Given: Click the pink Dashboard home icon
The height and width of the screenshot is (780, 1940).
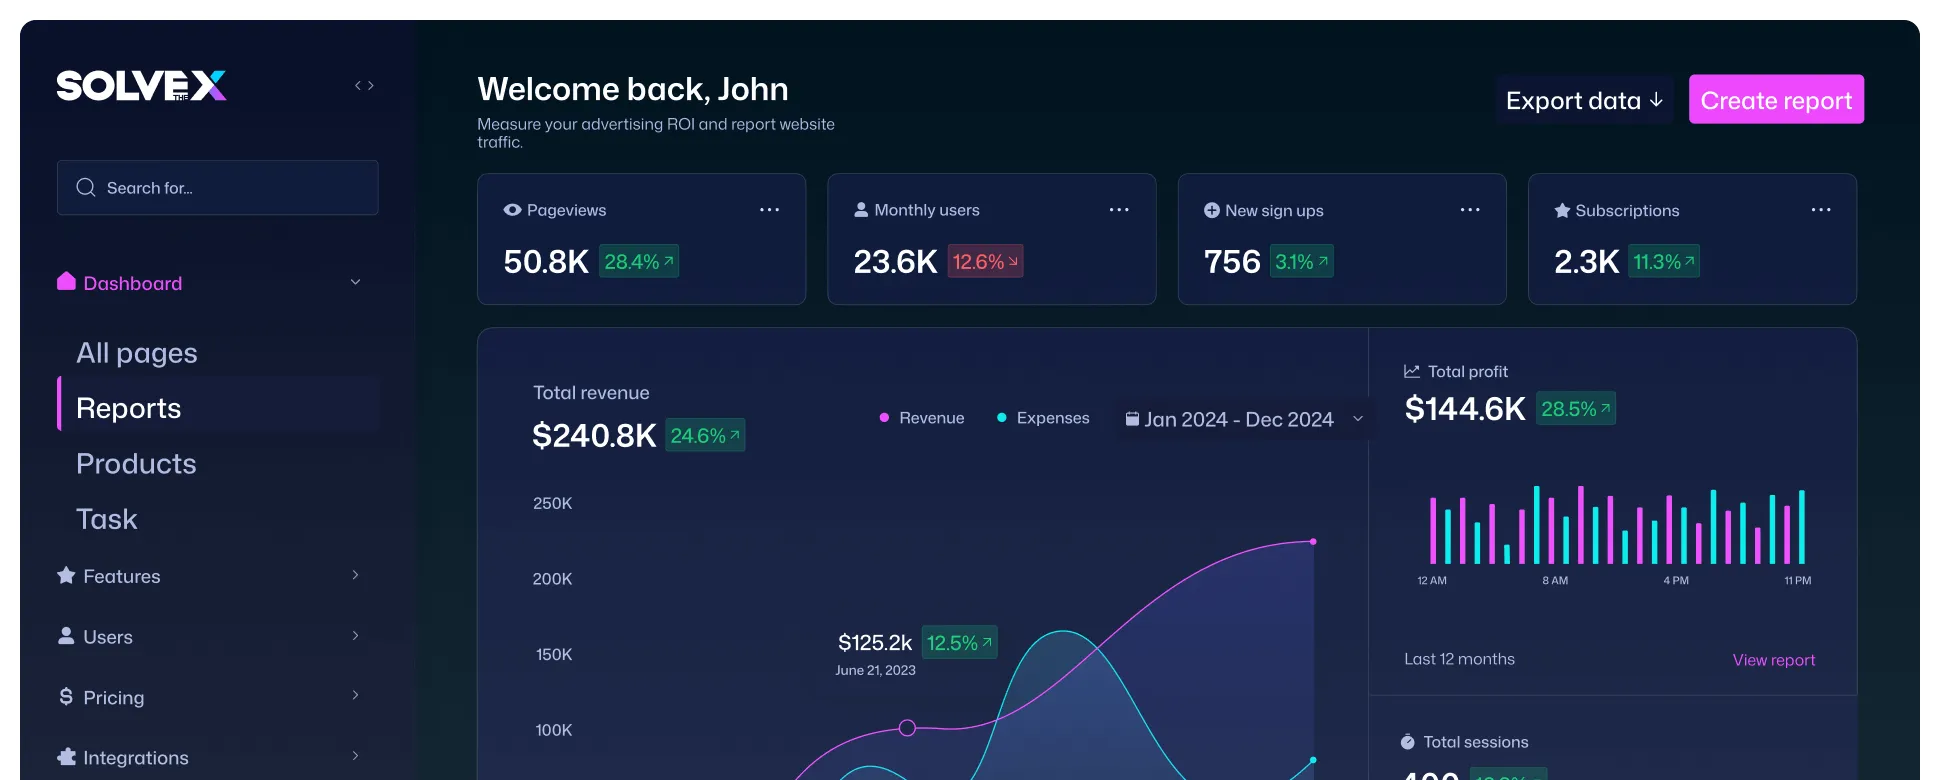Looking at the screenshot, I should pos(66,282).
